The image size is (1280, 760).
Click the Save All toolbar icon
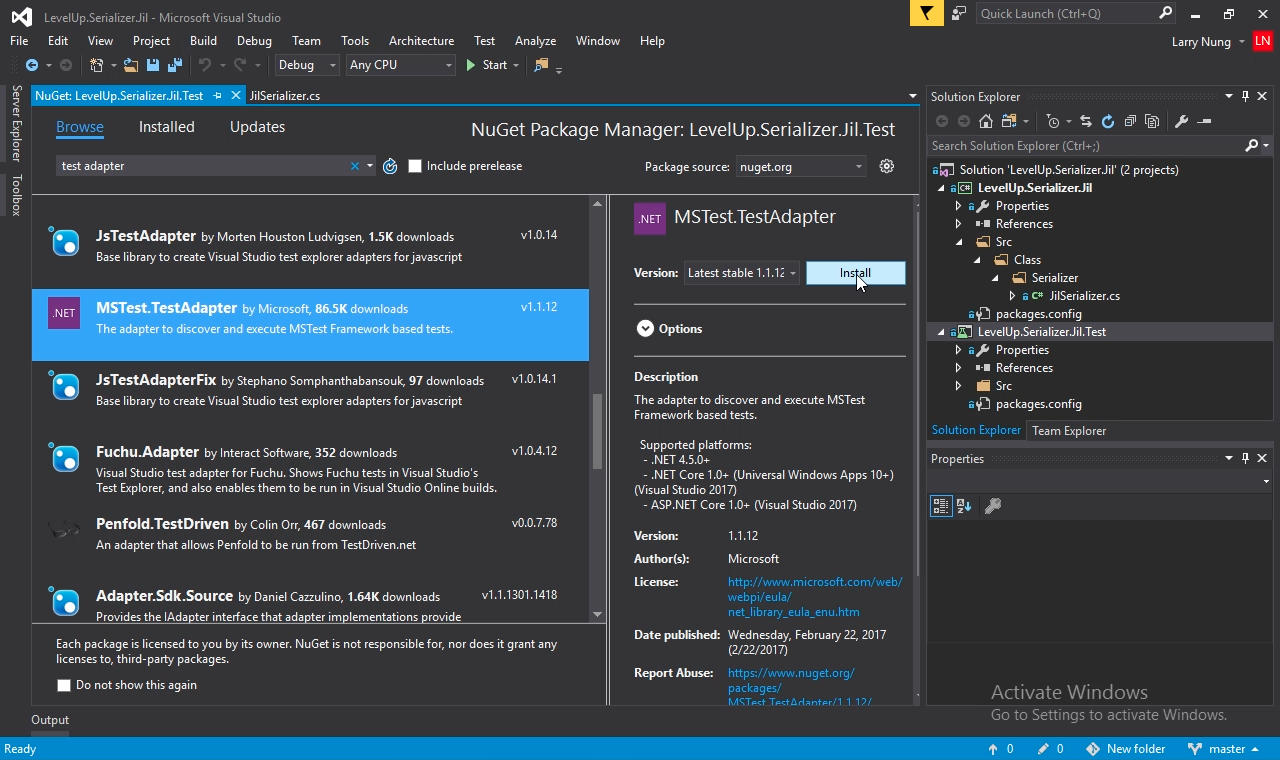174,65
